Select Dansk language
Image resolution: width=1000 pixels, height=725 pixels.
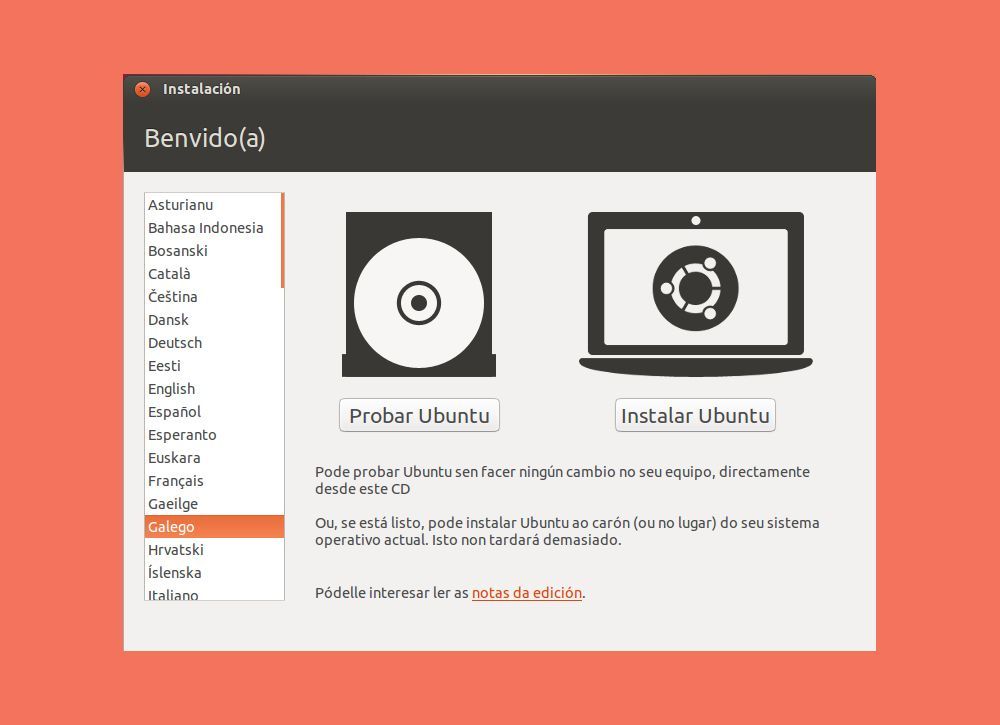tap(213, 319)
